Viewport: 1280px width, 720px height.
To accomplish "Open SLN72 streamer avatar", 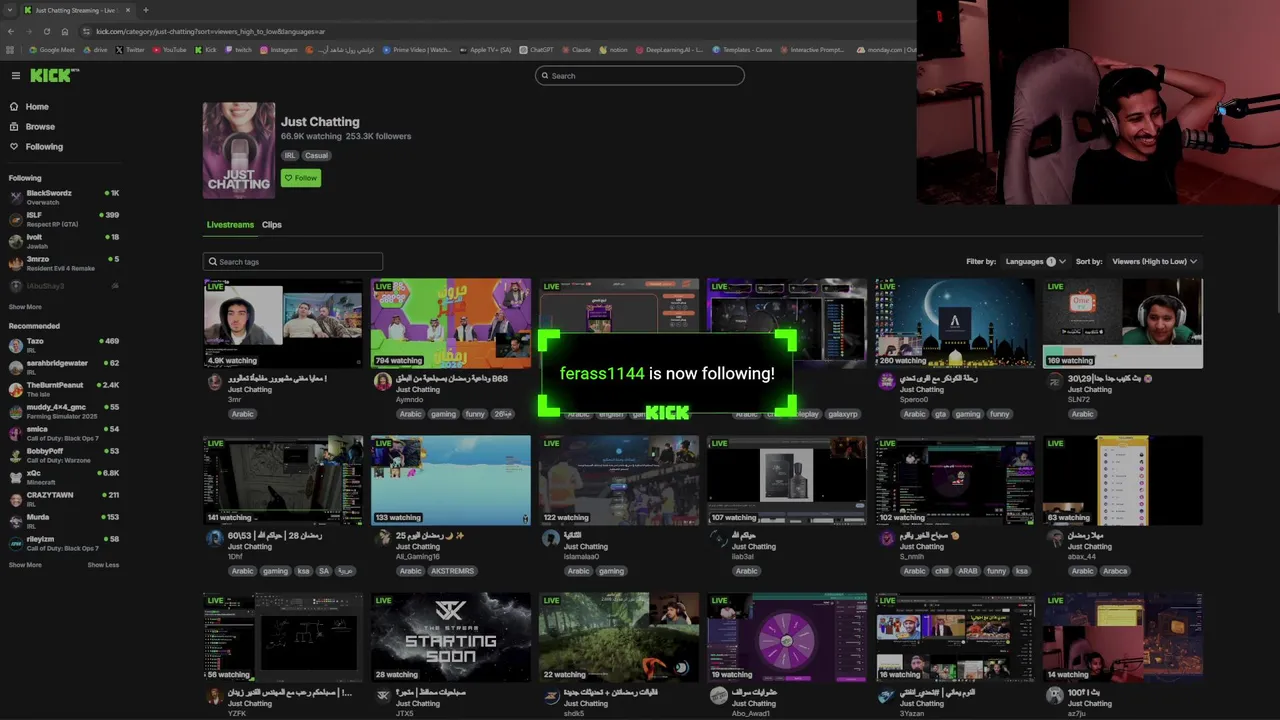I will (1054, 382).
